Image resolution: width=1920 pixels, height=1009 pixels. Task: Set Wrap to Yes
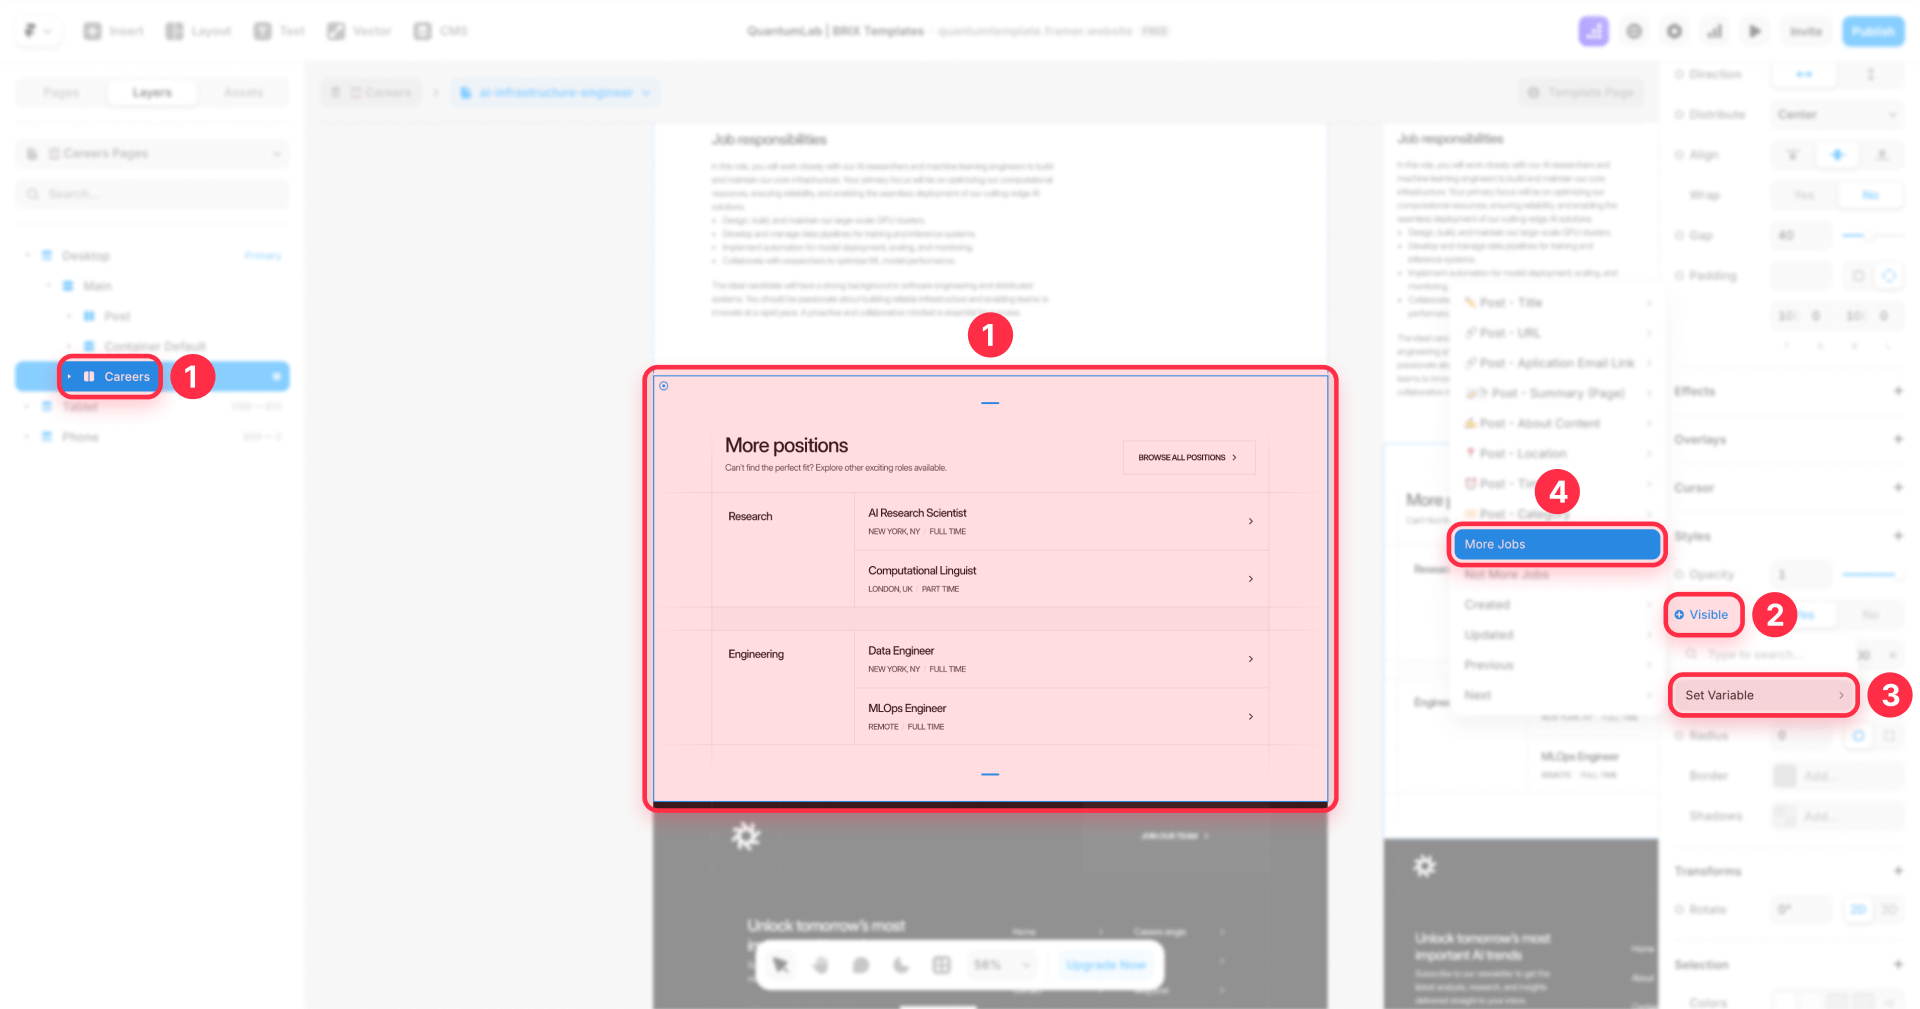(x=1803, y=195)
